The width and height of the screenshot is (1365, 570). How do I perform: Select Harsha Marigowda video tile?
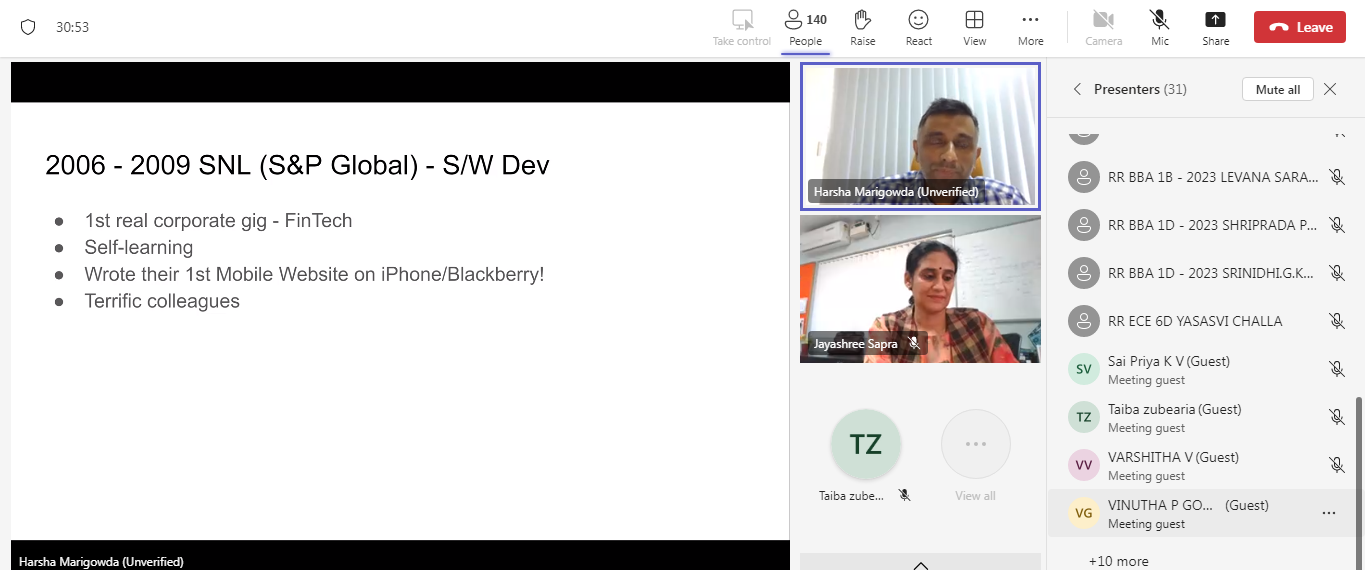(x=920, y=136)
